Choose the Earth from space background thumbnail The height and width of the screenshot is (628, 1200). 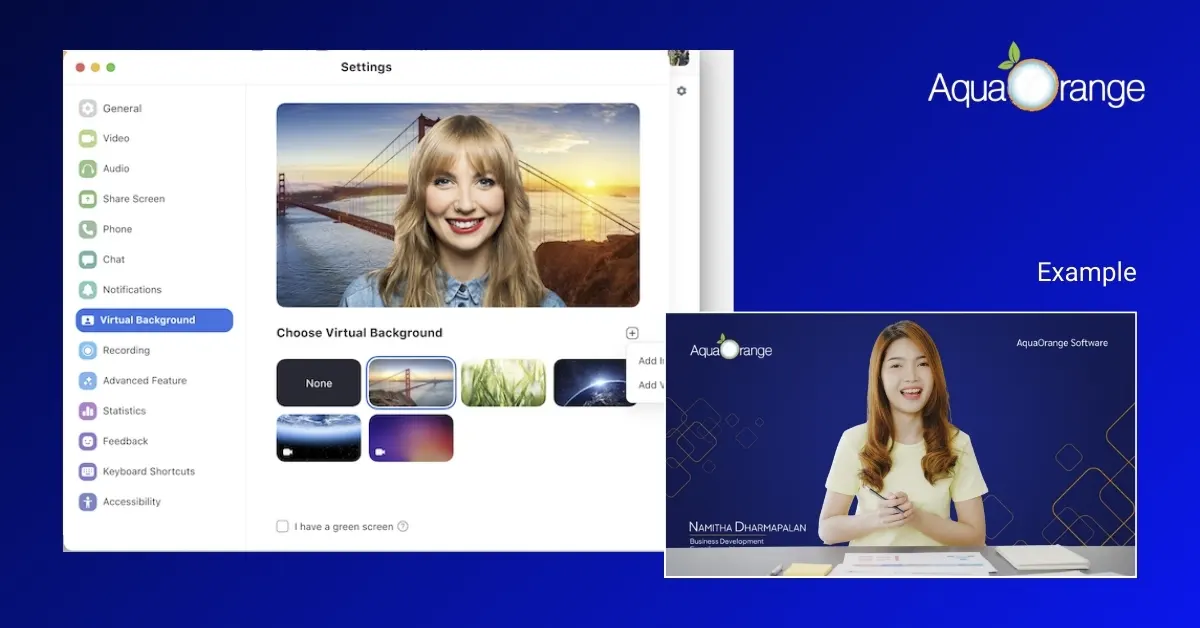coord(595,383)
